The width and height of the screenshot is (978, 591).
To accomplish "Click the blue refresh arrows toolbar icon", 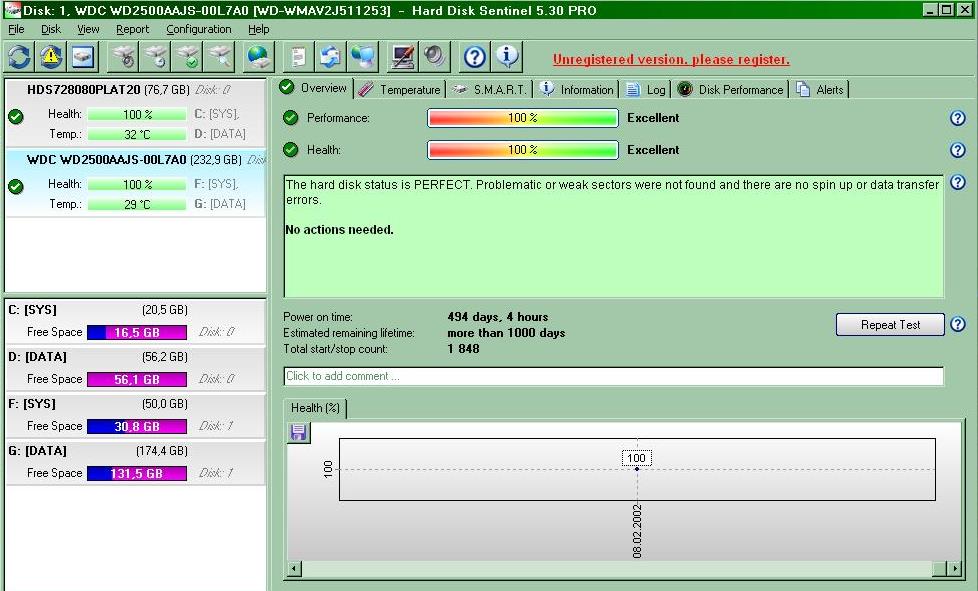I will tap(19, 57).
